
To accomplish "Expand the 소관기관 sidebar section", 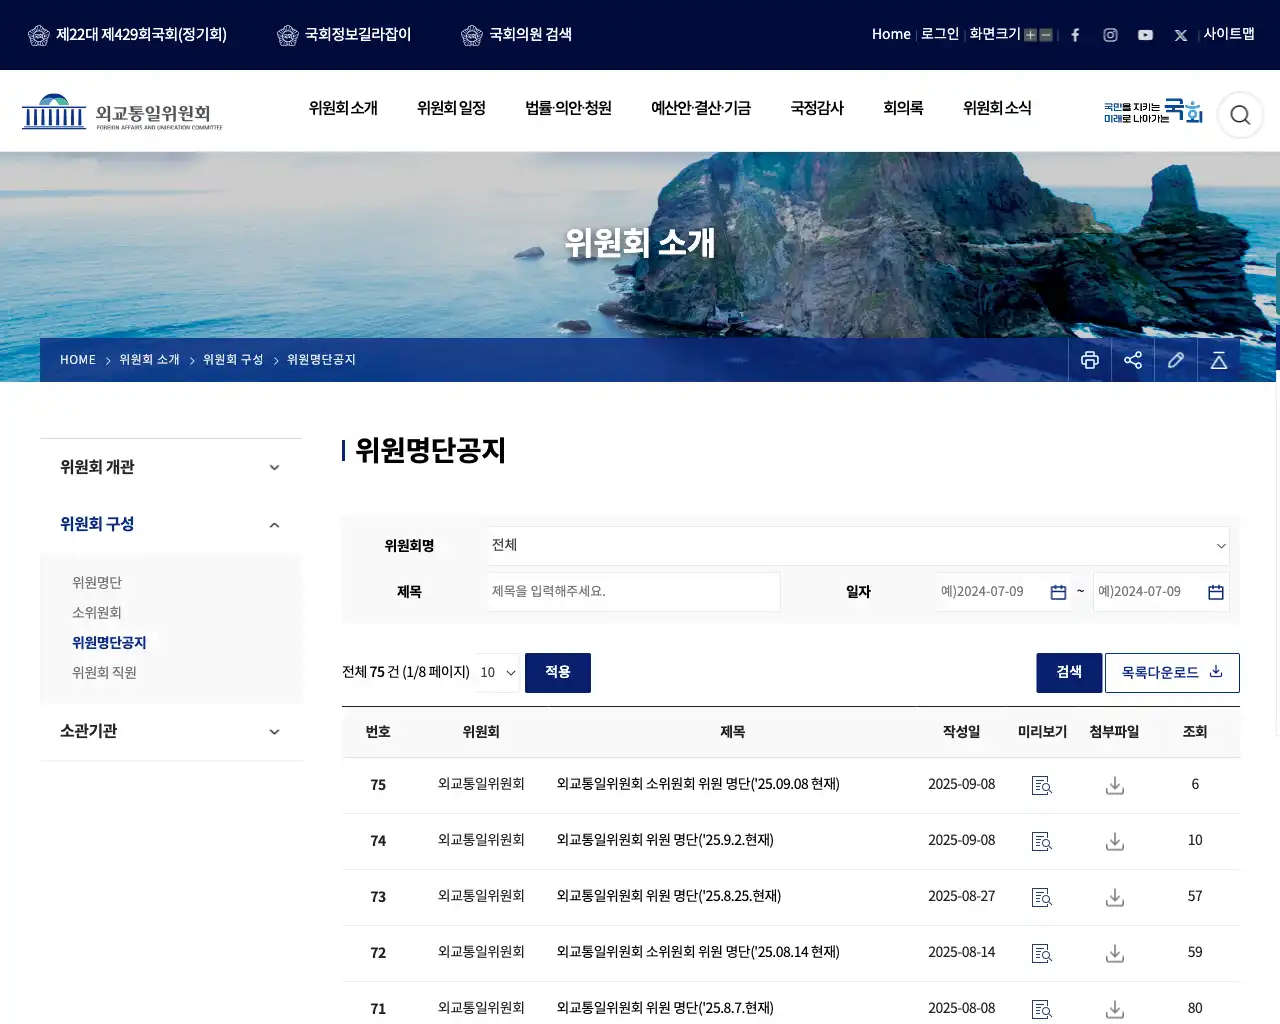I will 171,731.
